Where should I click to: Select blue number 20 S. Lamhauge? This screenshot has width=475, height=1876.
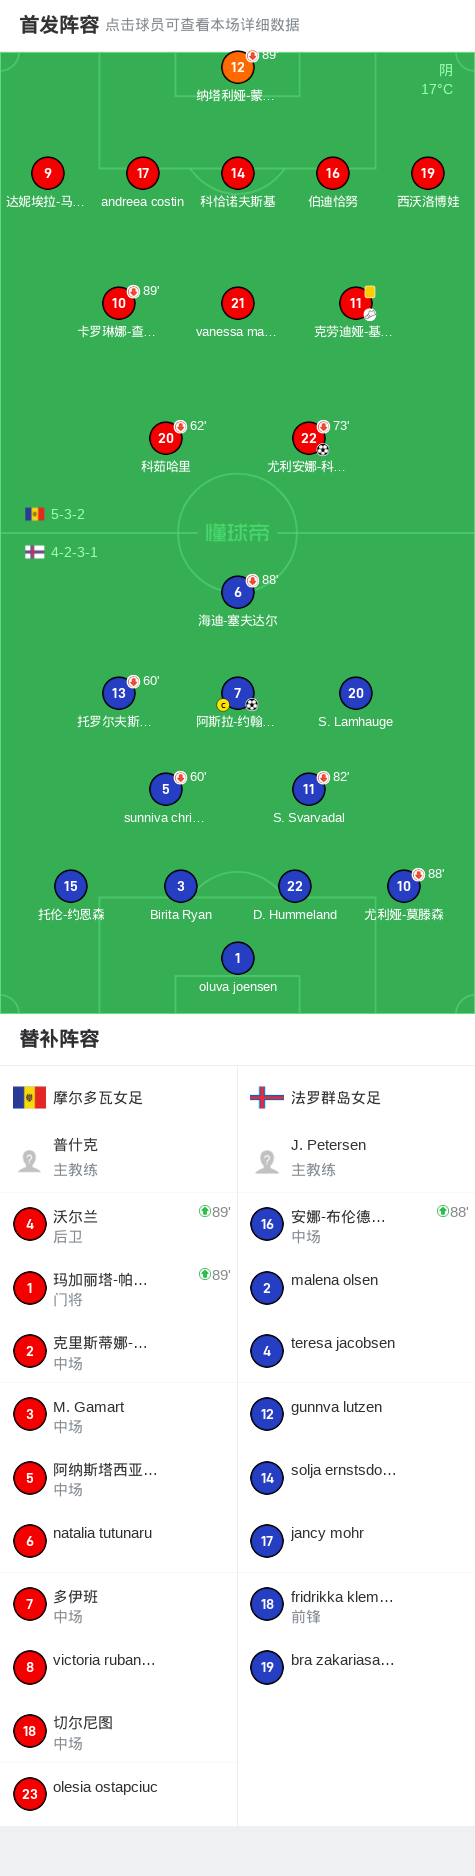coord(356,693)
